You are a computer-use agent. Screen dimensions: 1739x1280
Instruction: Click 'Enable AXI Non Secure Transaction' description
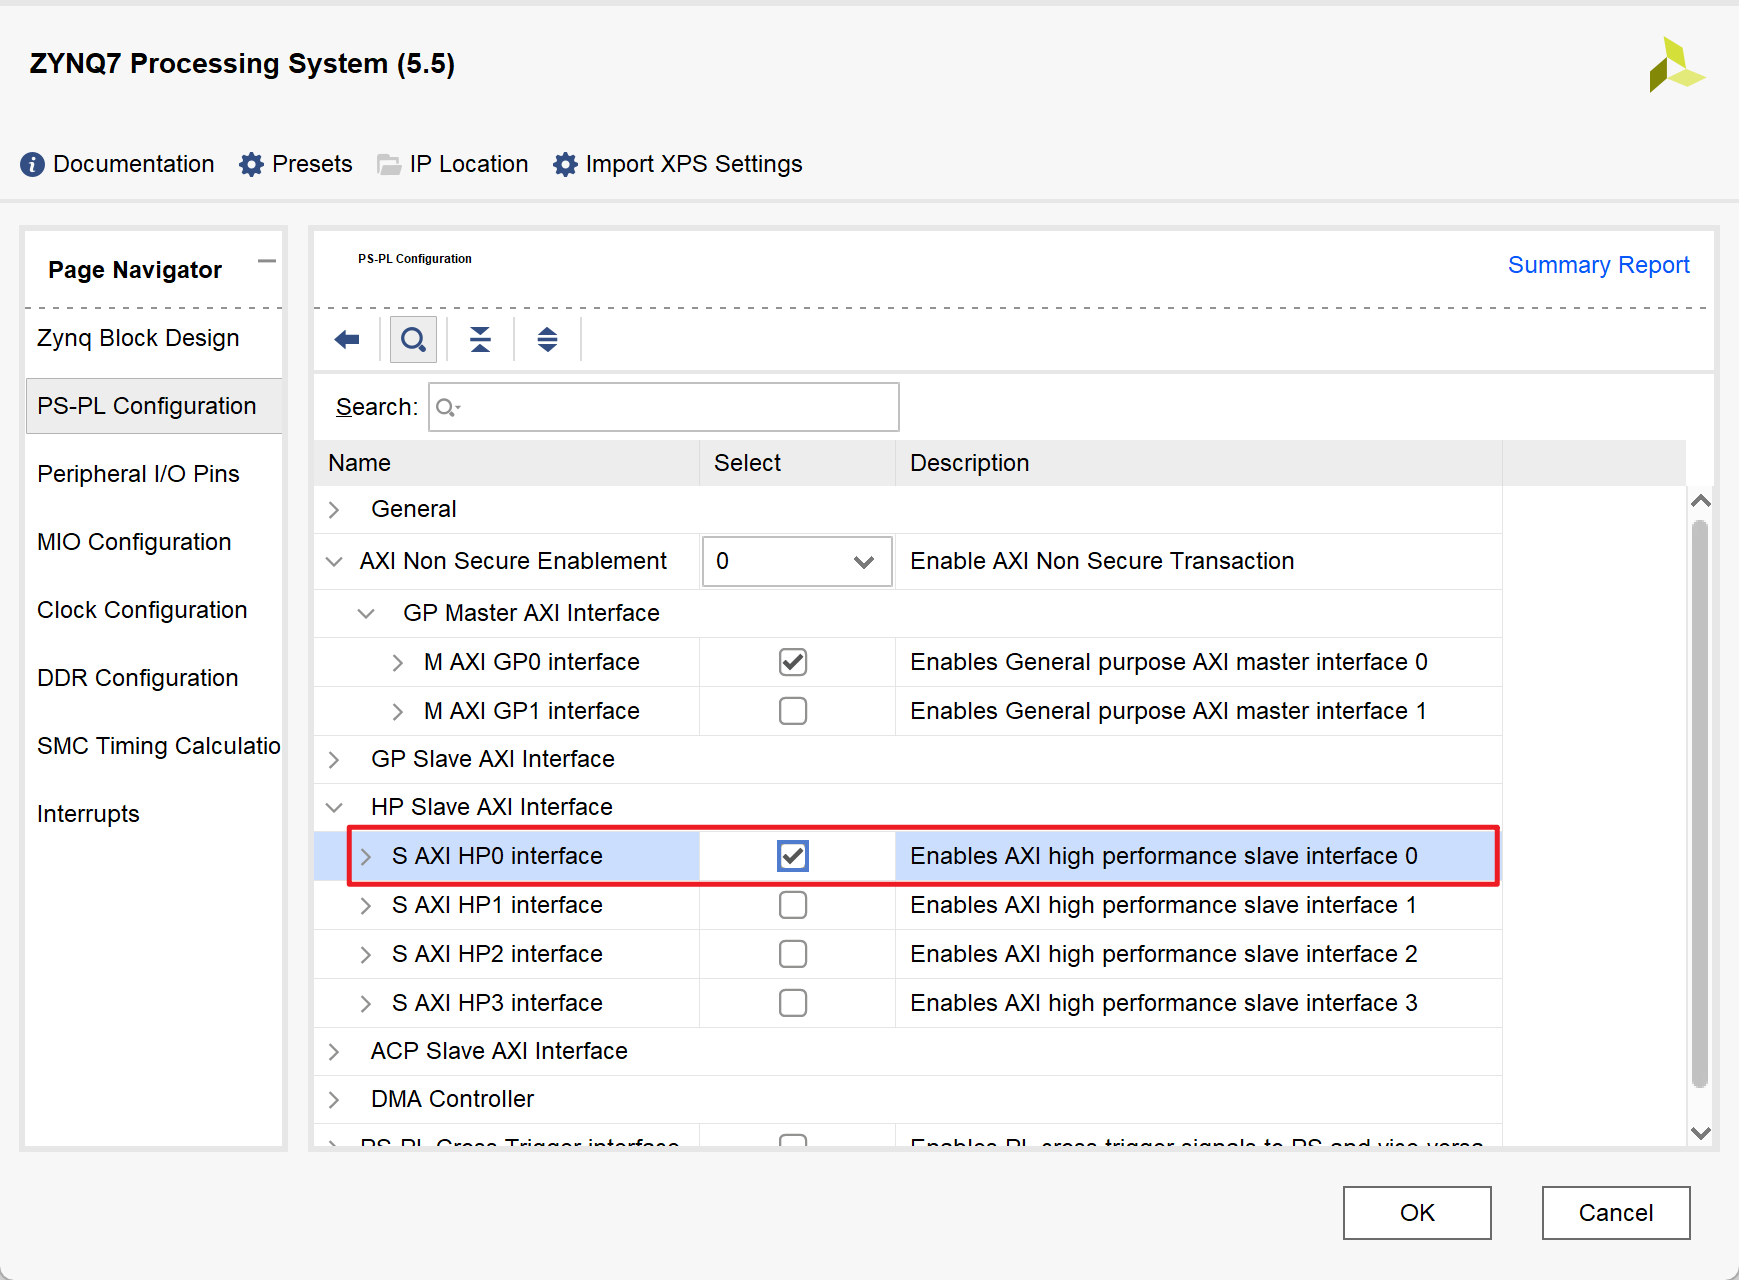[x=1102, y=561]
